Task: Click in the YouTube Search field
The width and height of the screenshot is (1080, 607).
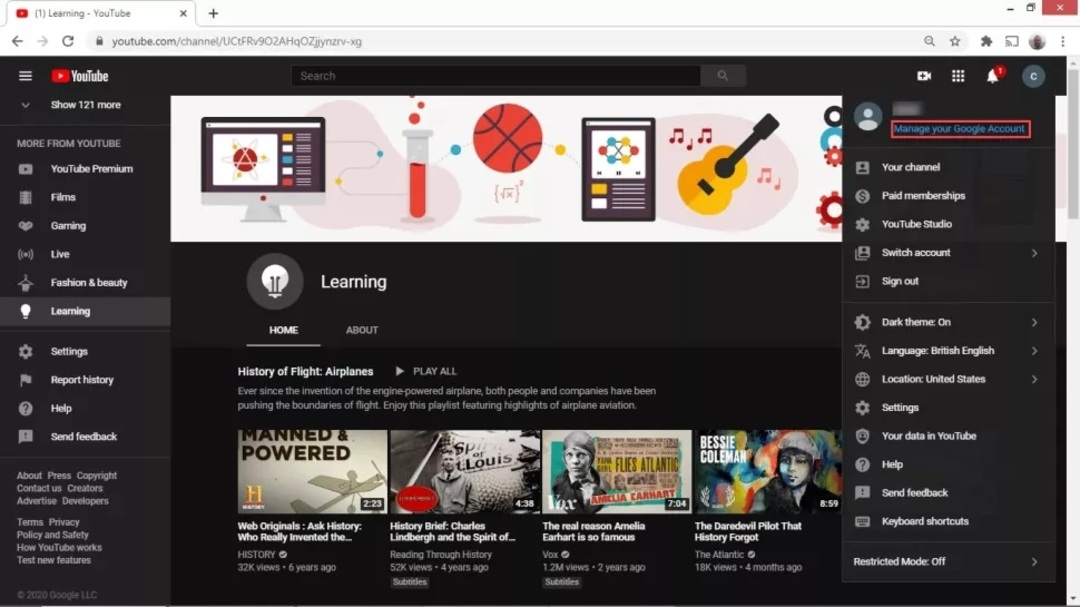Action: click(496, 76)
